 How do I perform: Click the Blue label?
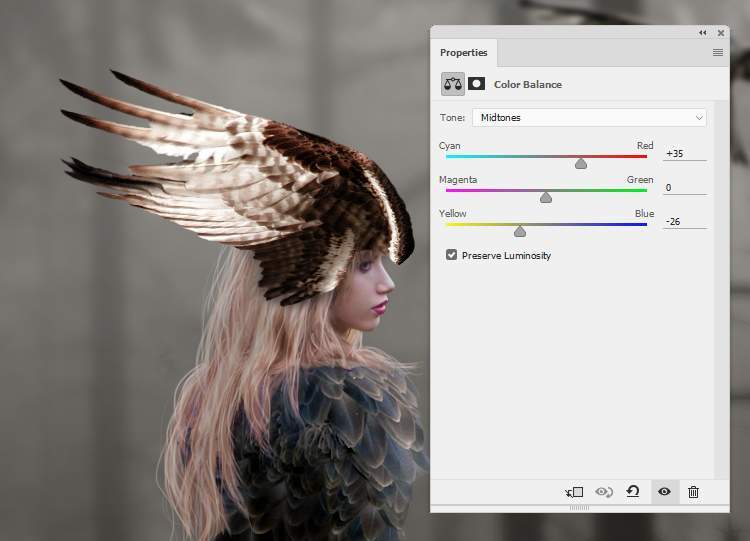click(x=644, y=213)
